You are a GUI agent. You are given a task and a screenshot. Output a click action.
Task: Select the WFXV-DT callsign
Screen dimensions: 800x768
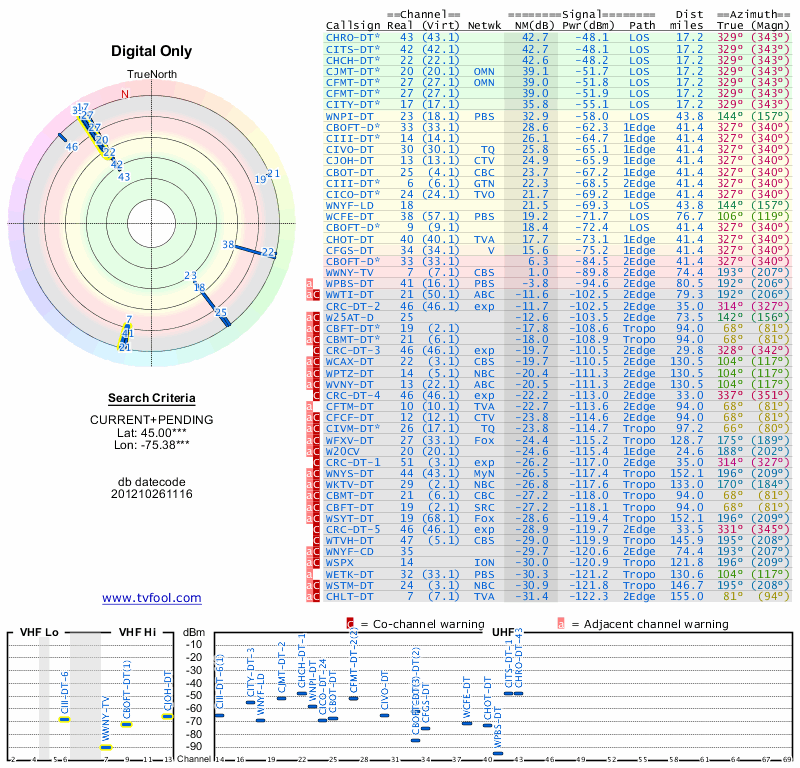coord(349,440)
